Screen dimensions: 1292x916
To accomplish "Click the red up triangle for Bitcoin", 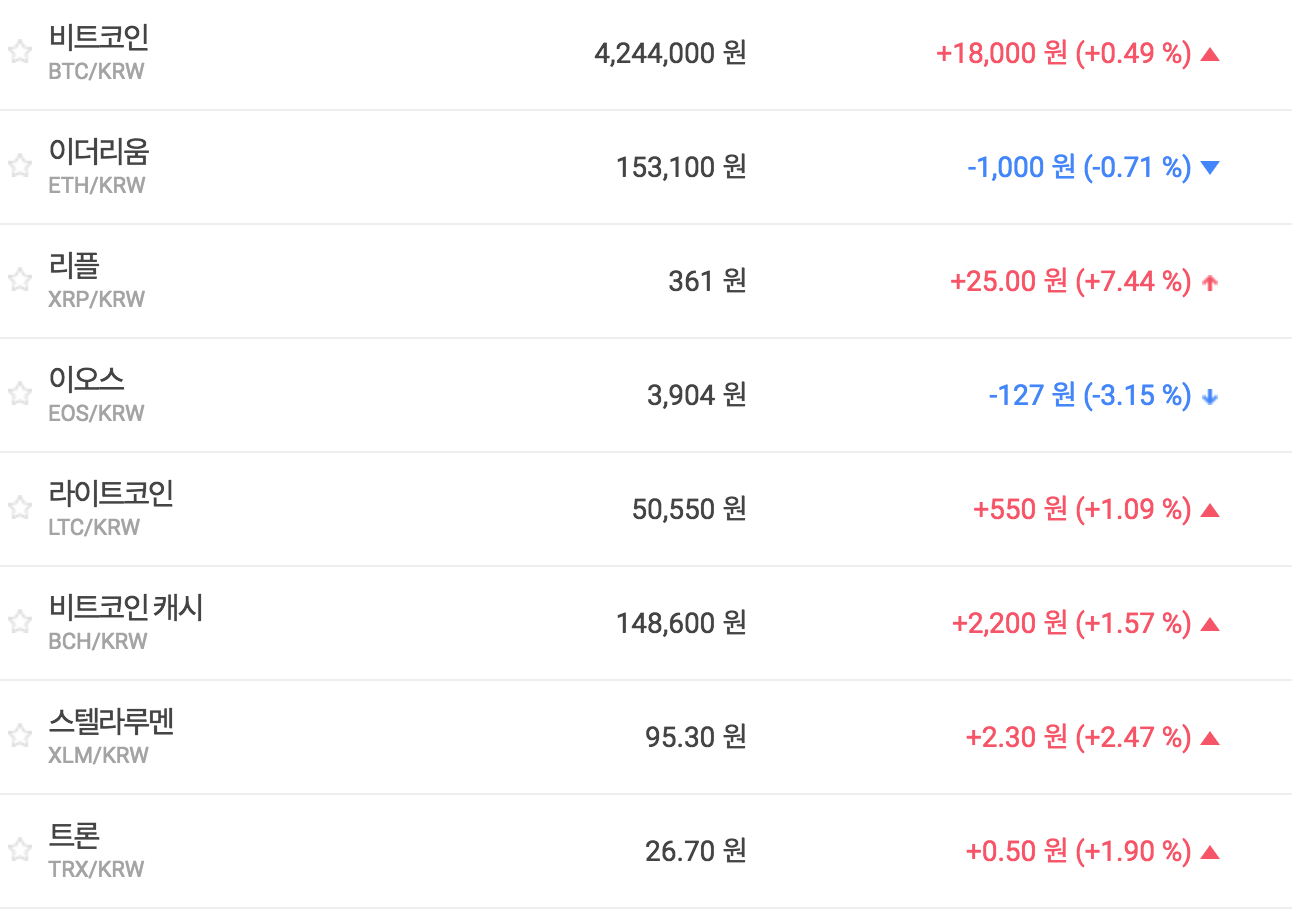I will pyautogui.click(x=1210, y=54).
